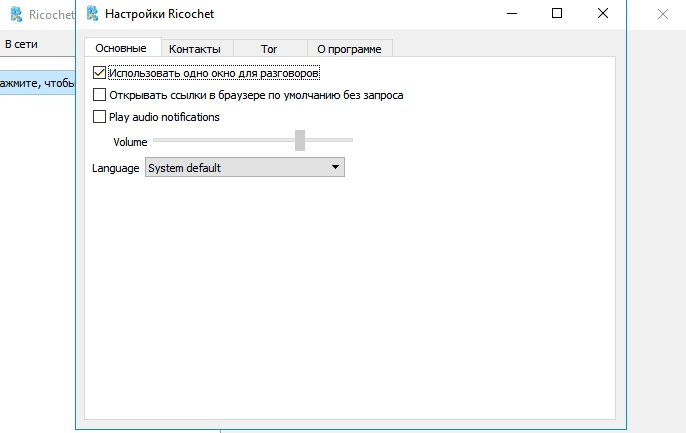Click the highlighted 'ажмите, чтобы' row in main window
Screen dimensions: 686x433
click(38, 83)
